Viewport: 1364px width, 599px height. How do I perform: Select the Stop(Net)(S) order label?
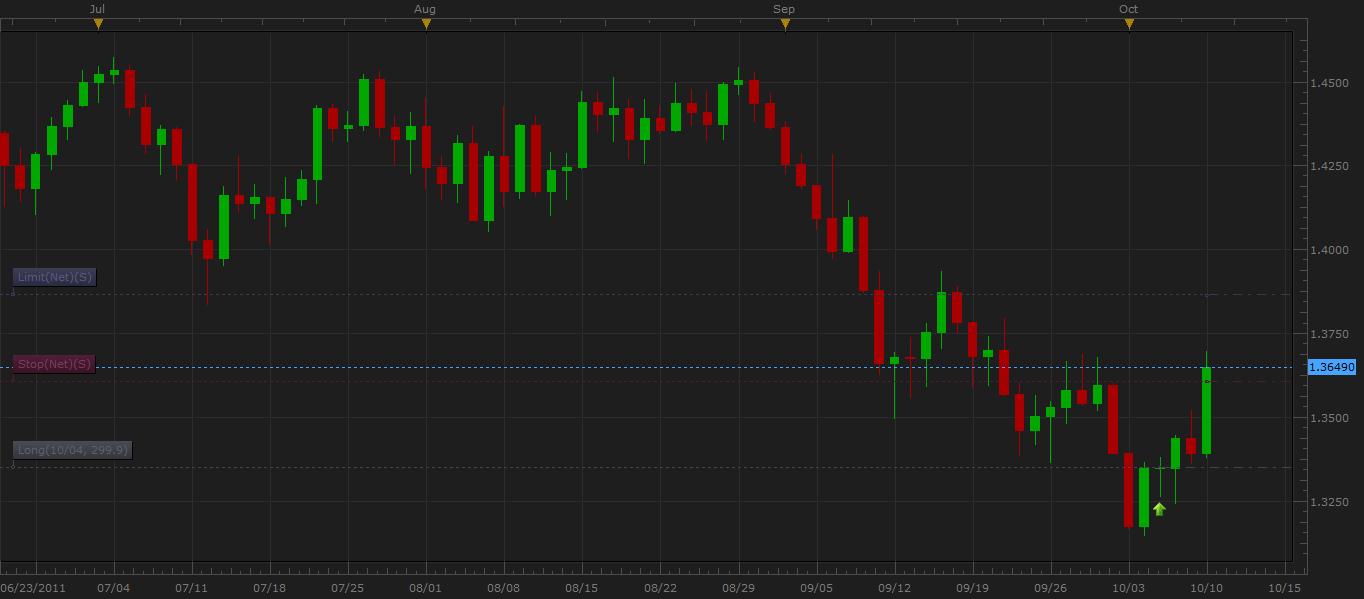54,364
